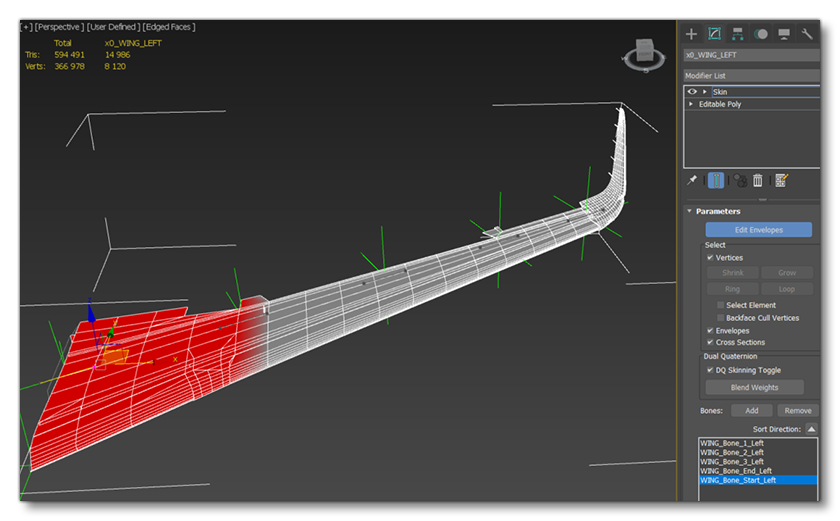840x521 pixels.
Task: Toggle Show End Result icon
Action: pos(716,180)
